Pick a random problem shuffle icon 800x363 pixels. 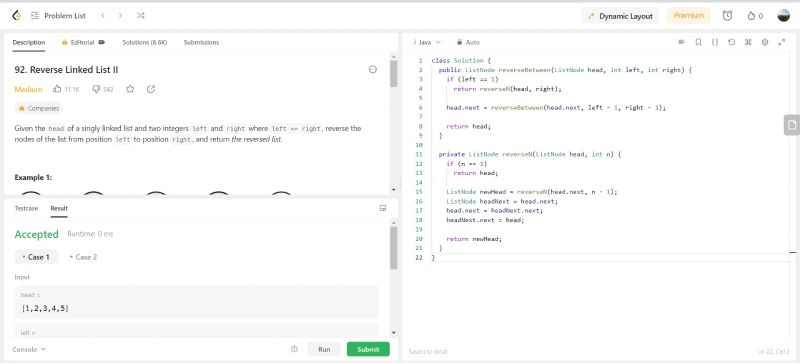click(140, 16)
